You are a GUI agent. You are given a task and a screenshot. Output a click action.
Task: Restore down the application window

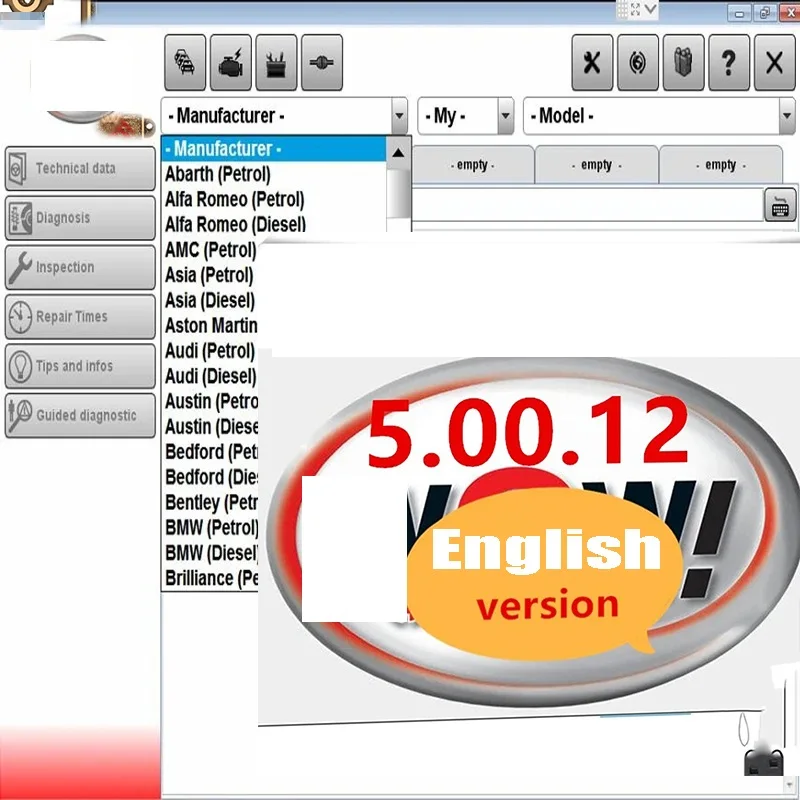pos(765,13)
